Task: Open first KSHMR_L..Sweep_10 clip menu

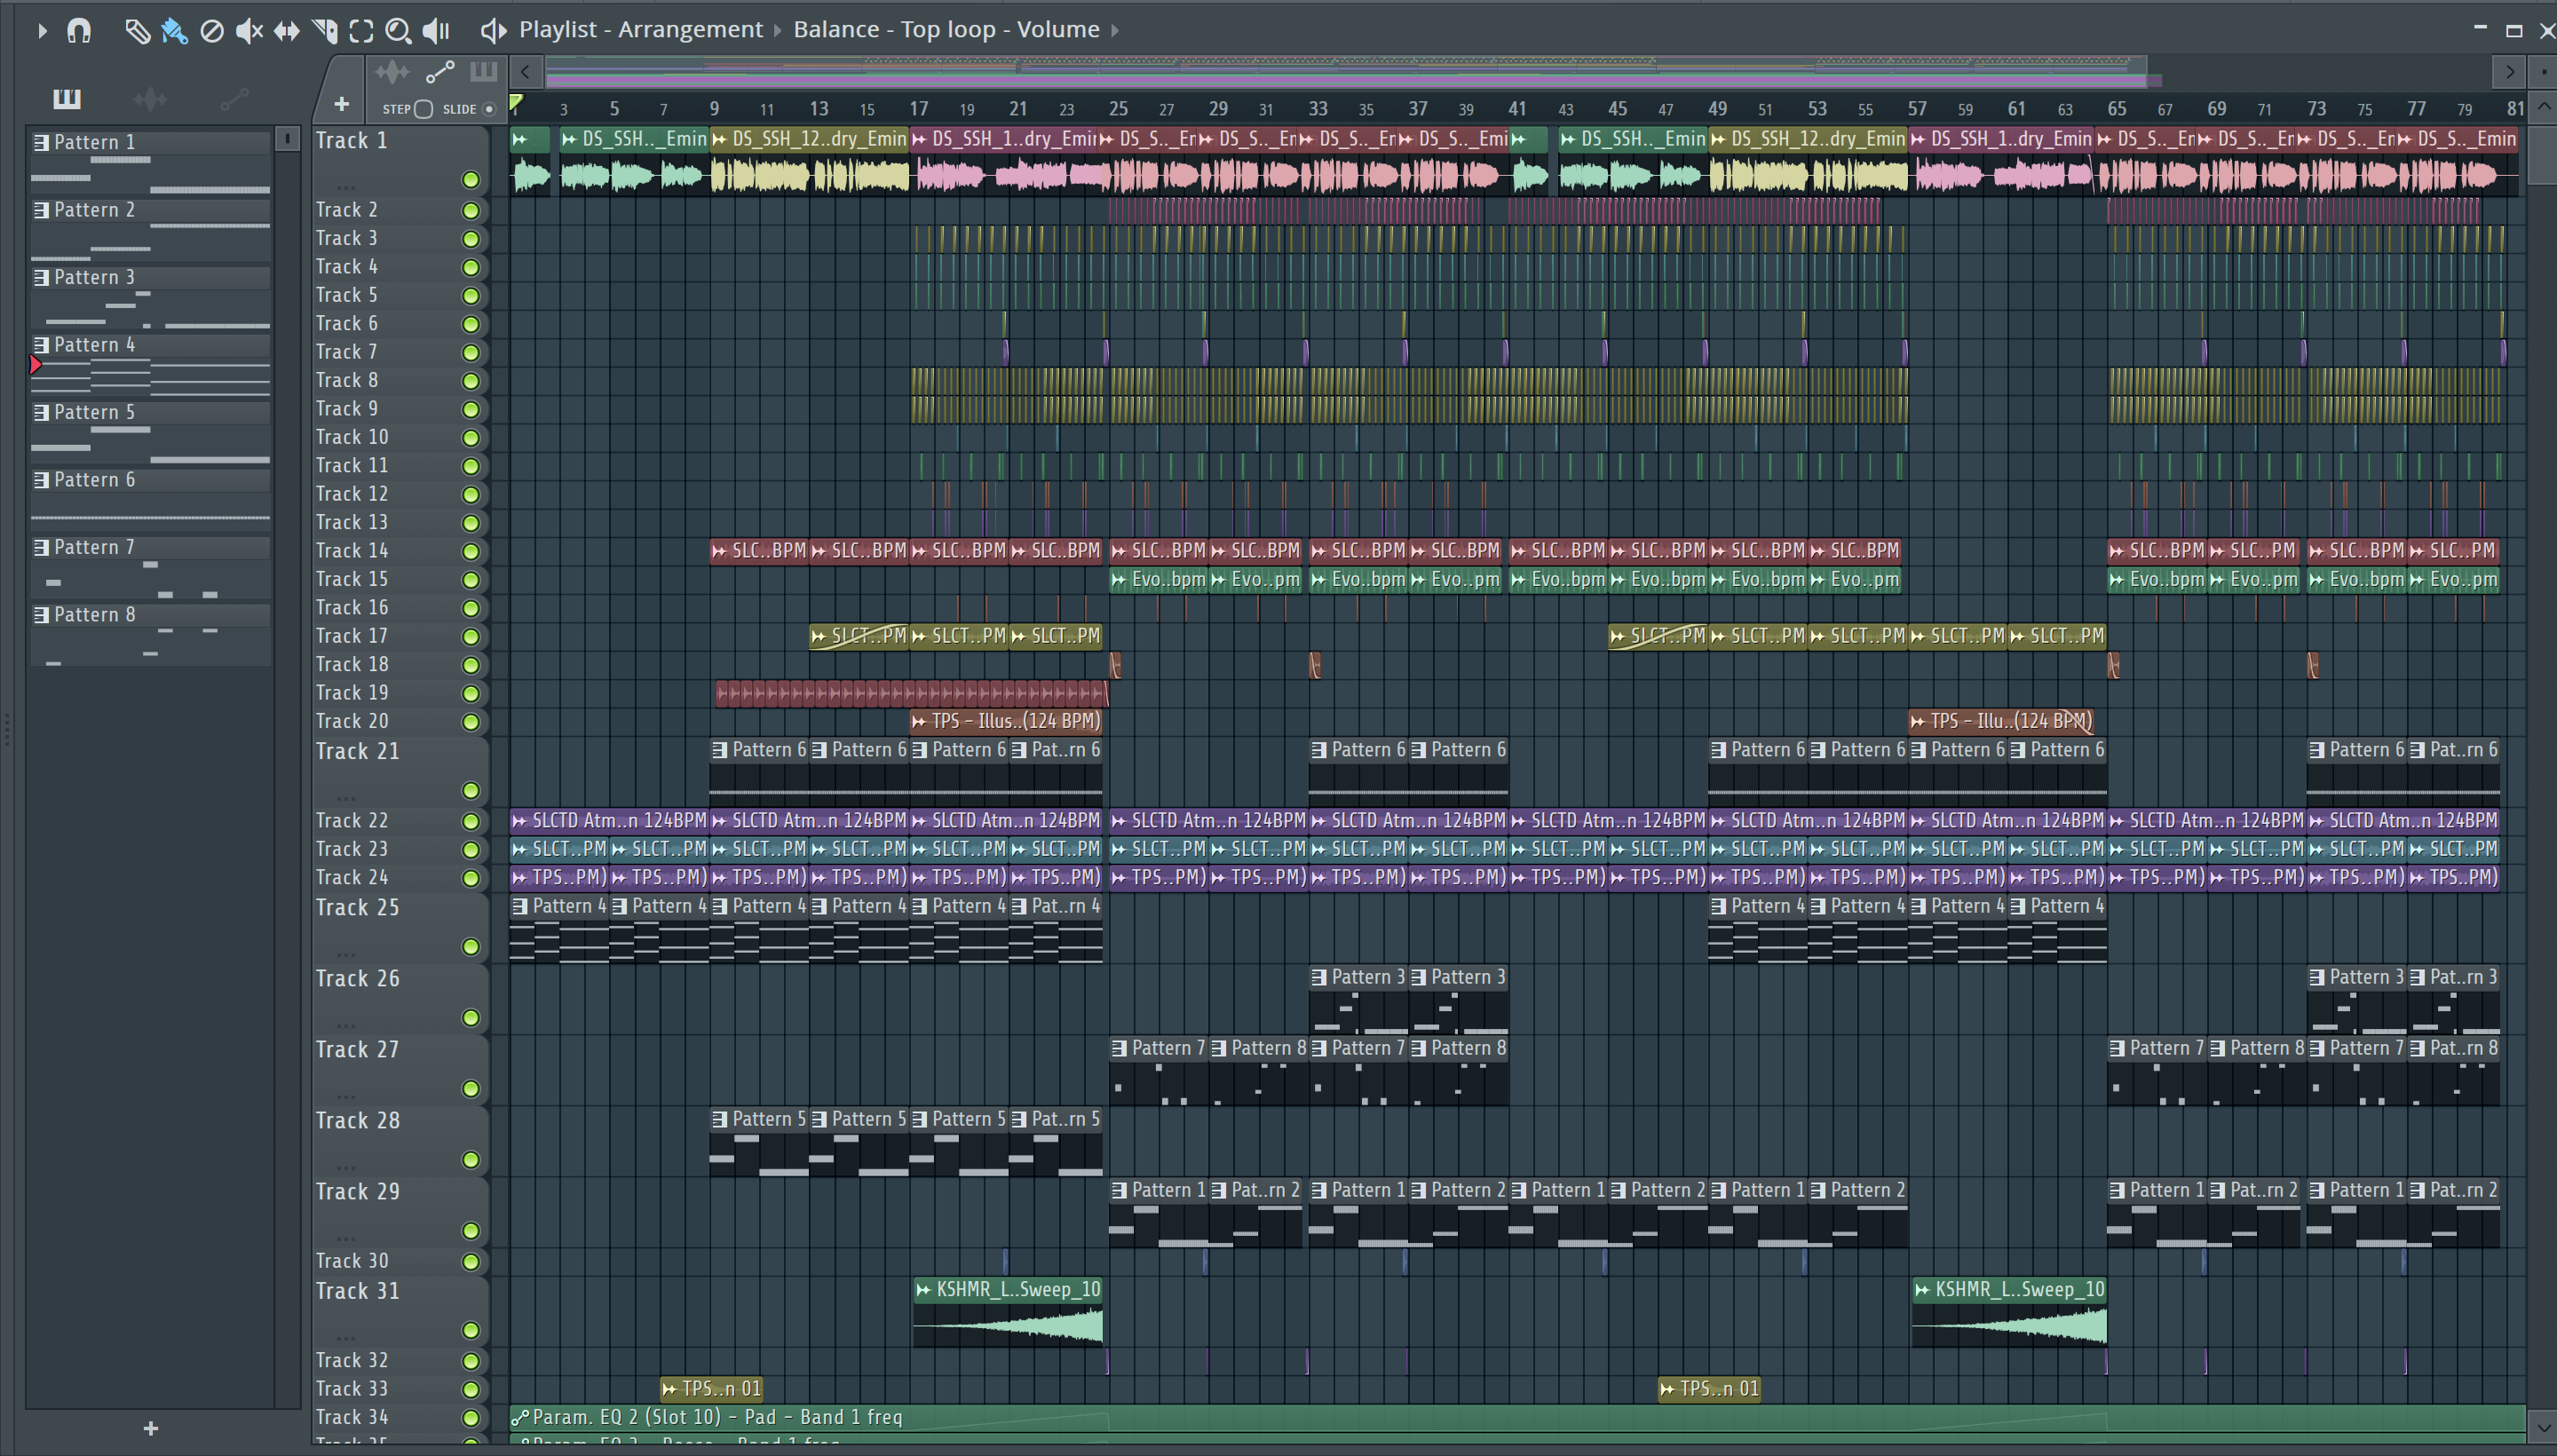Action: click(x=924, y=1290)
